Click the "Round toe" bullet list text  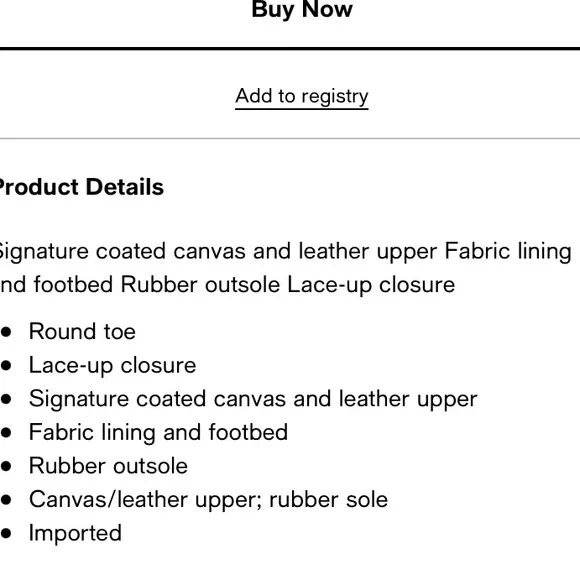(82, 331)
